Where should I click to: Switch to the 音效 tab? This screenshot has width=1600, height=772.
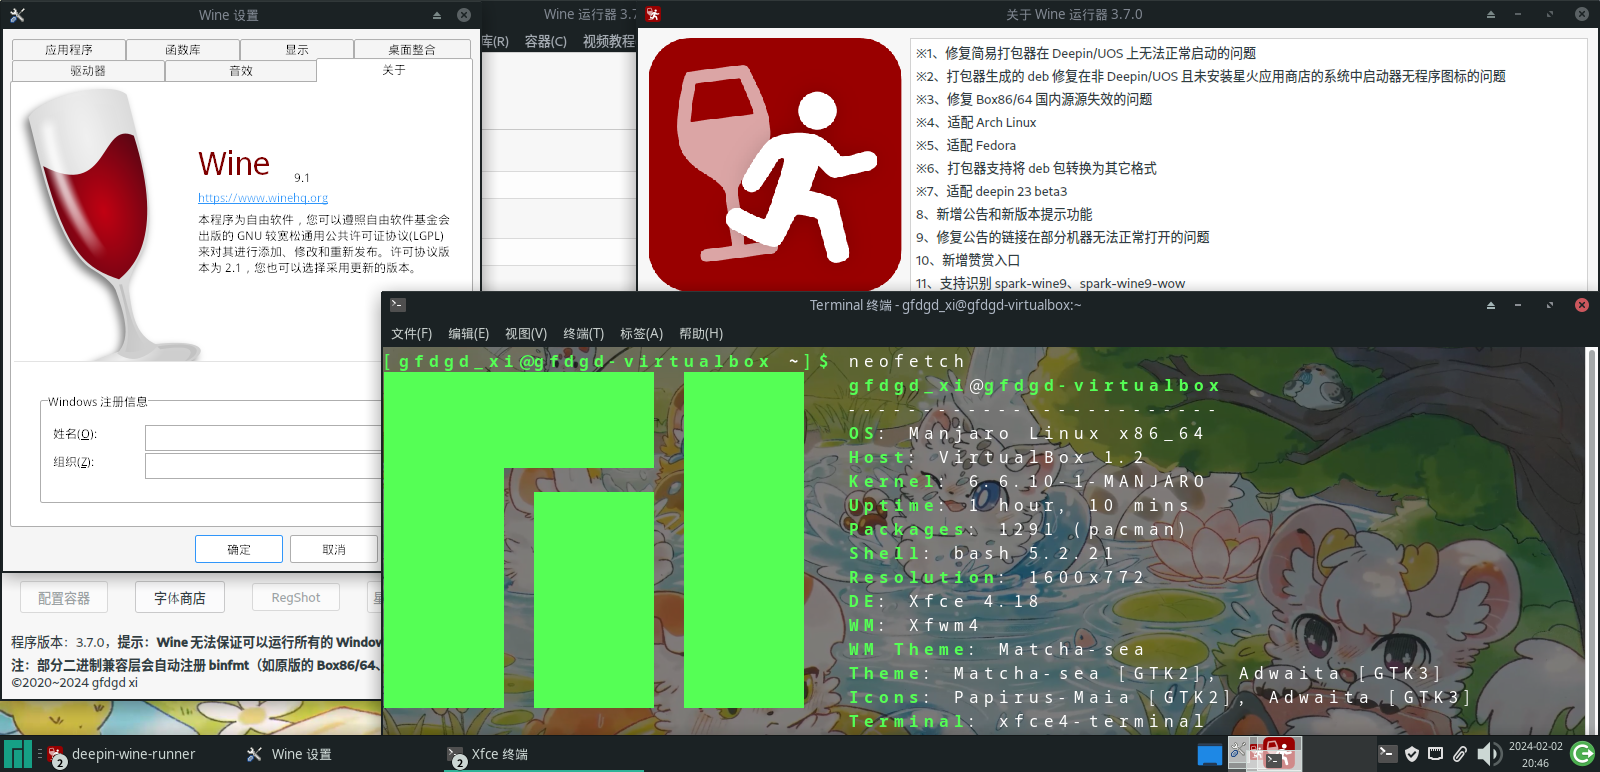(241, 71)
